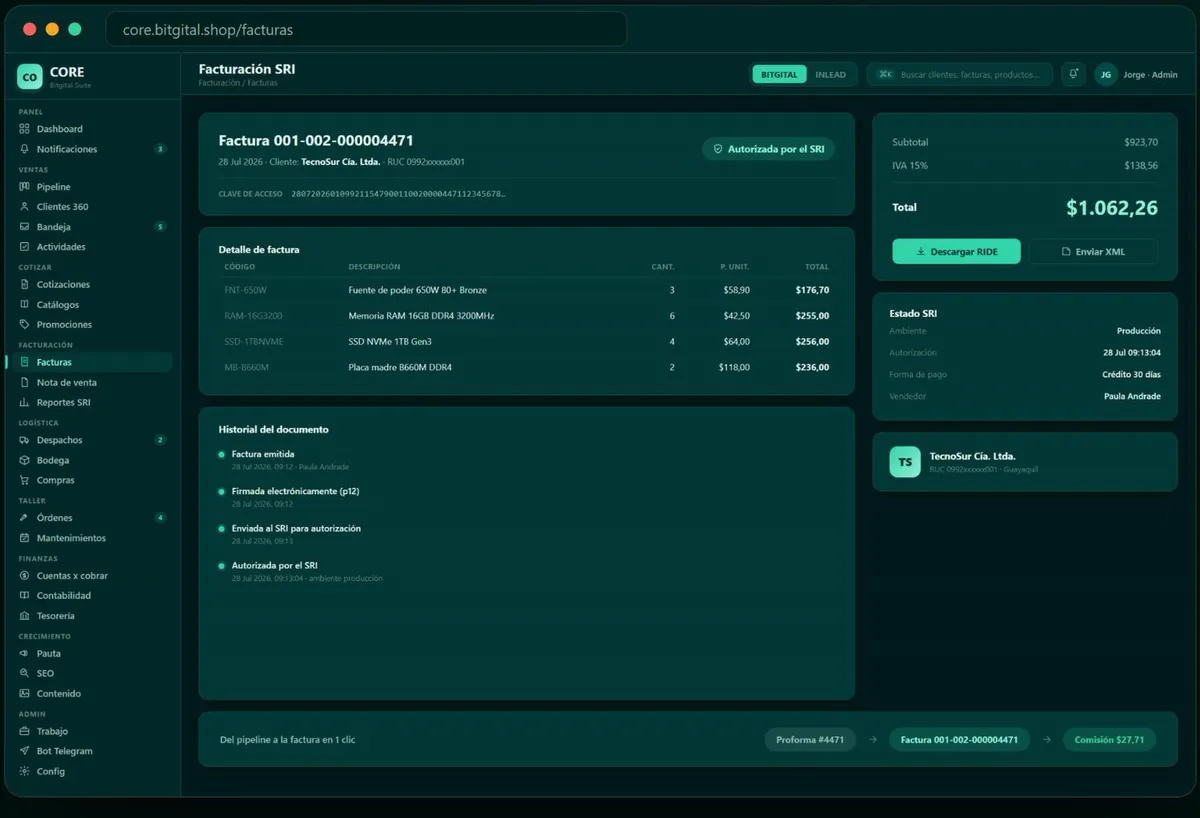Click the FNT-650W product code
This screenshot has height=818, width=1200.
point(246,290)
